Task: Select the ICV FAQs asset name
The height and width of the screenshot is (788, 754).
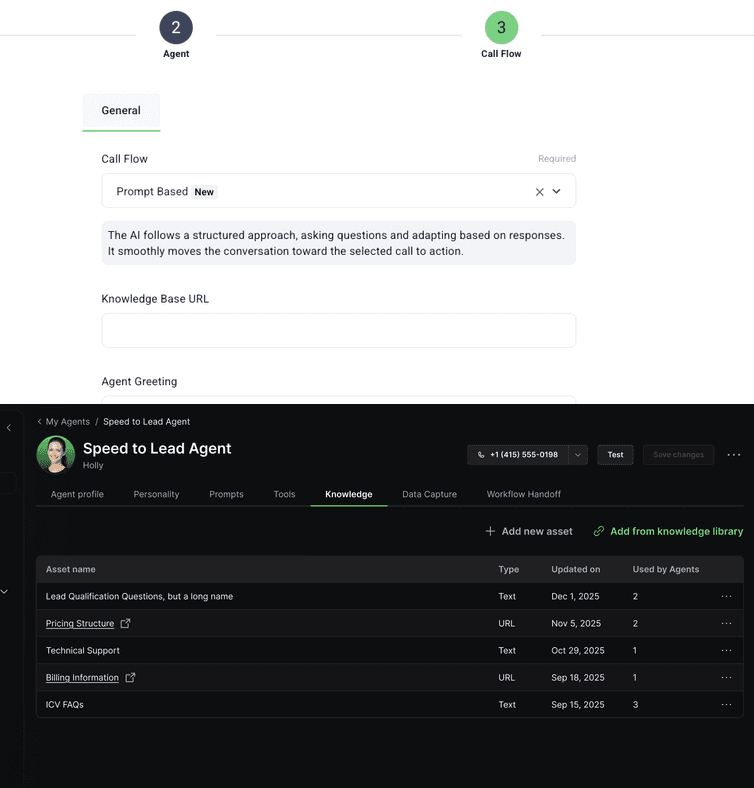Action: coord(65,705)
